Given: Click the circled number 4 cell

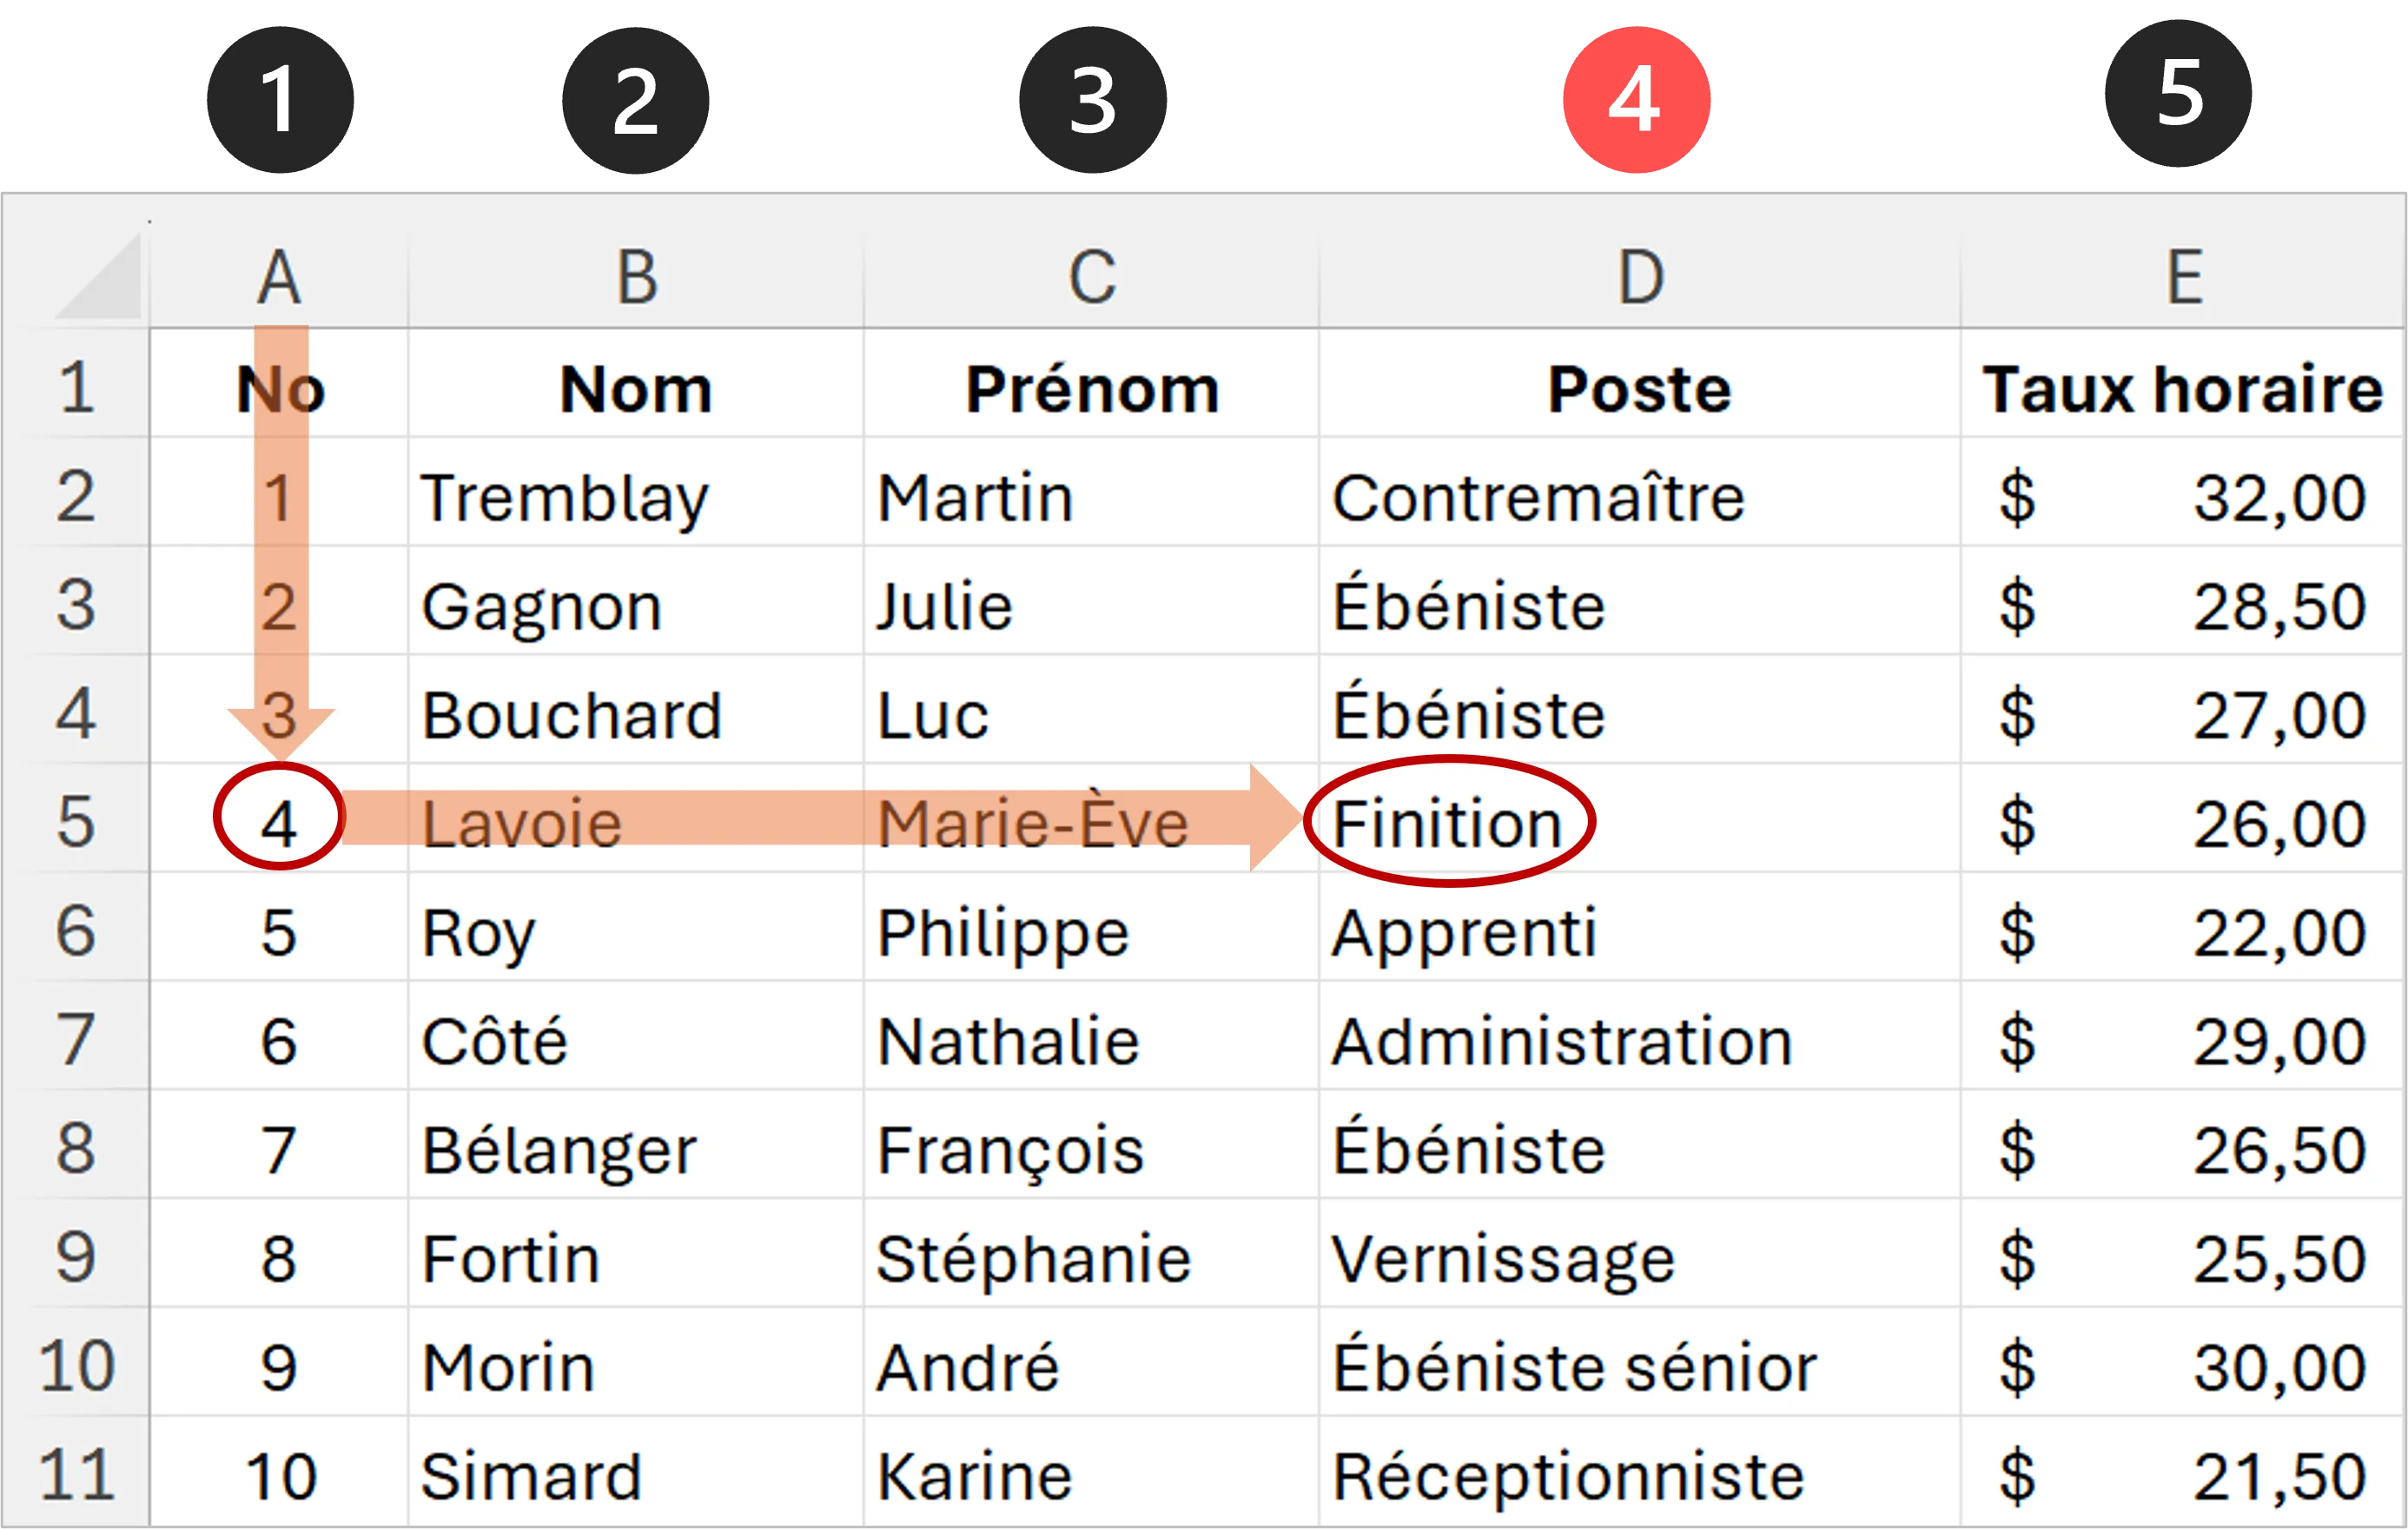Looking at the screenshot, I should pyautogui.click(x=279, y=823).
